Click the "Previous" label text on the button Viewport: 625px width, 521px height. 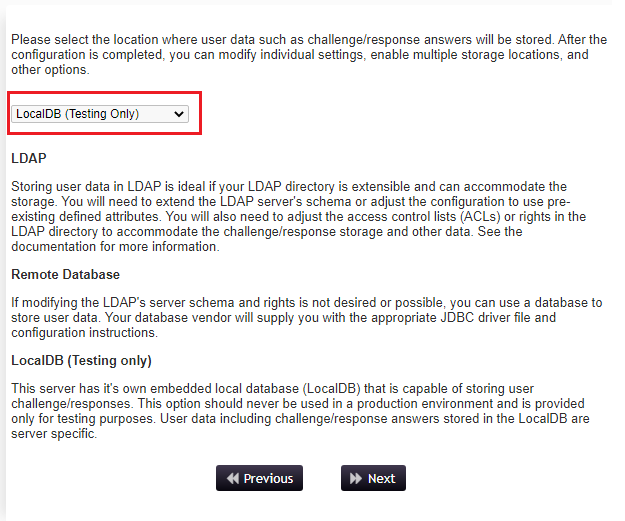[268, 478]
